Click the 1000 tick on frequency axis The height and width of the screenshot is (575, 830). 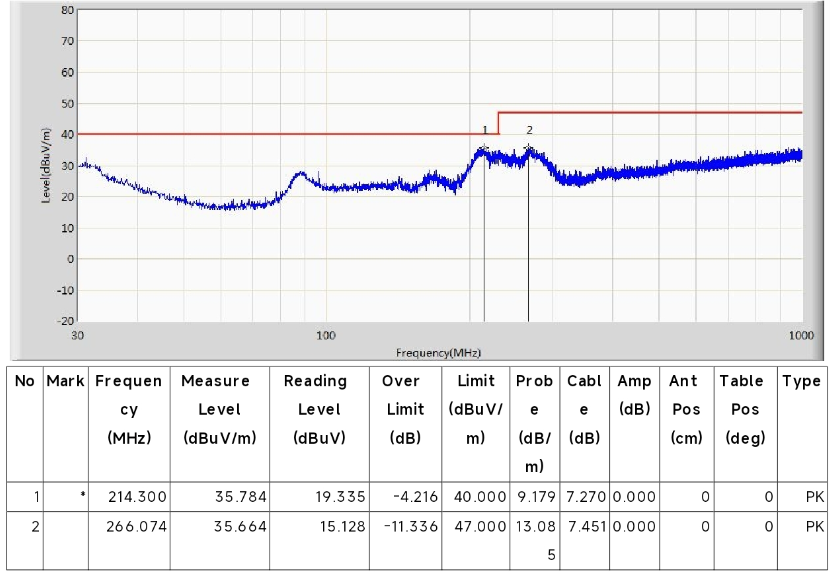801,335
